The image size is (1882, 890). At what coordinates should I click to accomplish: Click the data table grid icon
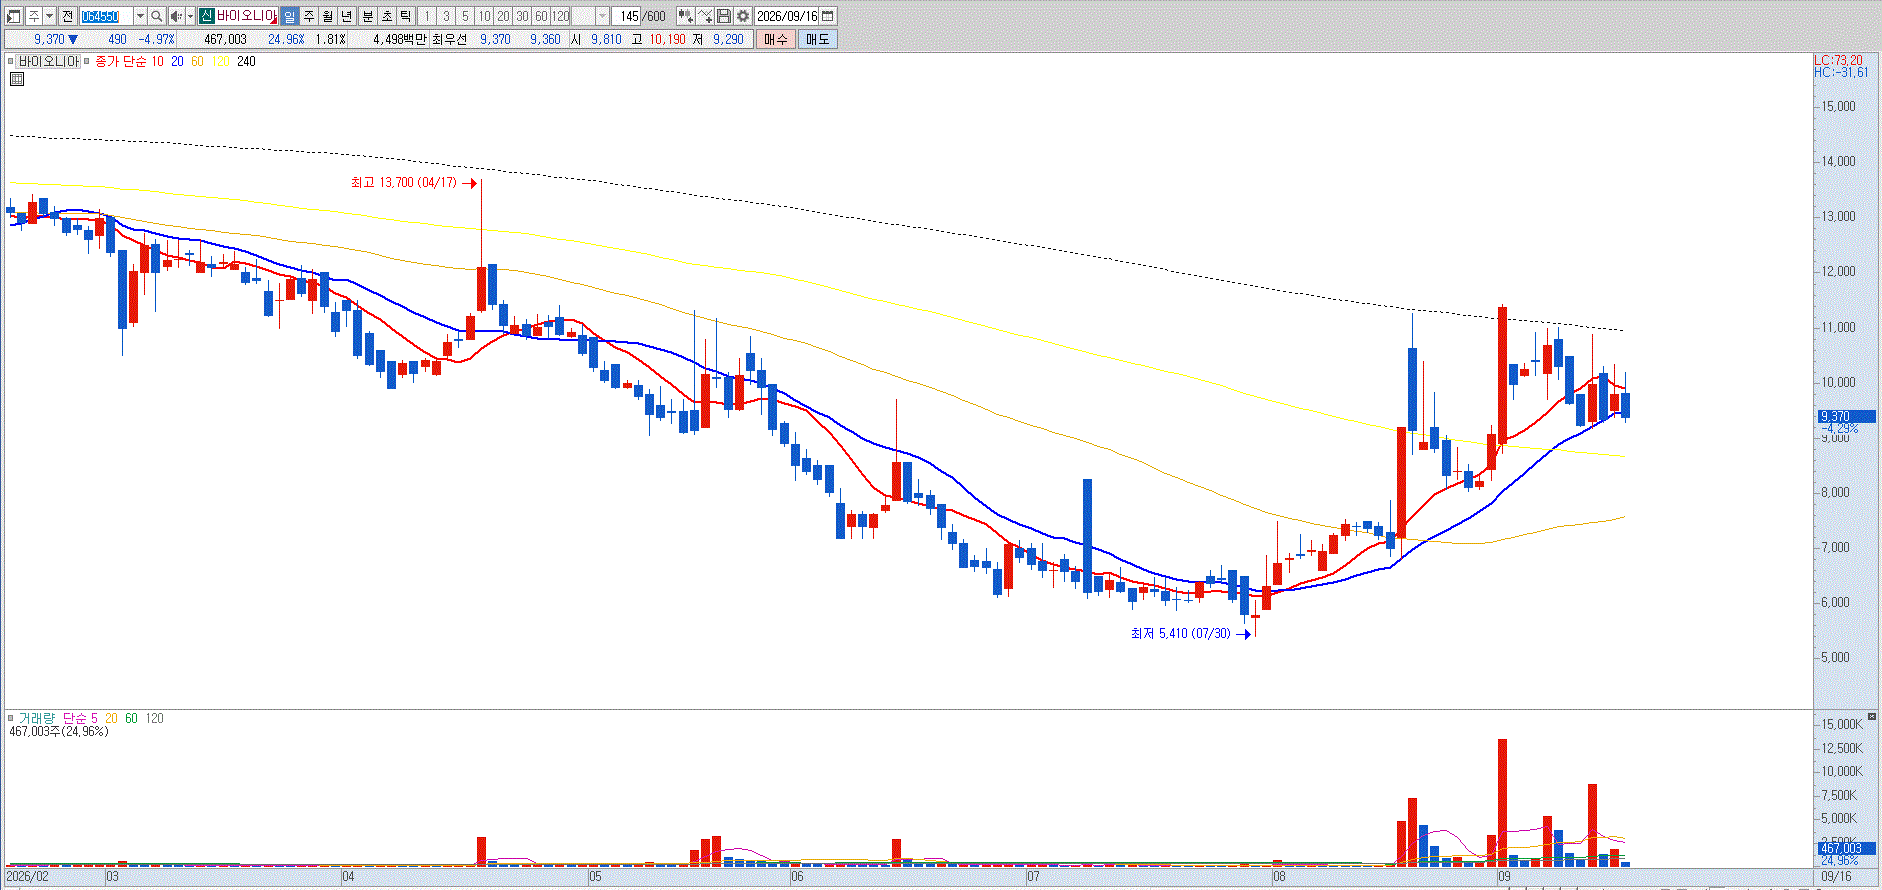17,78
